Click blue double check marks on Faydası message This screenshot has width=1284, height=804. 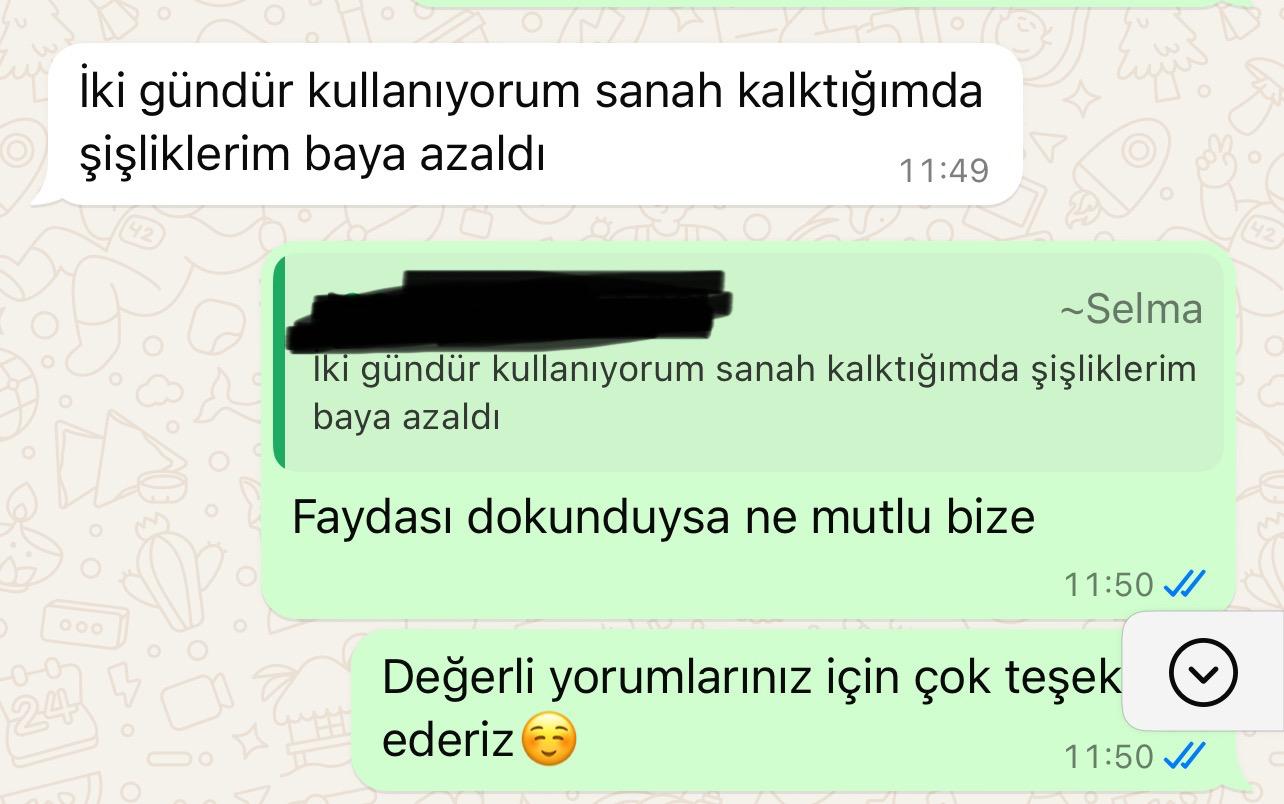(1185, 583)
